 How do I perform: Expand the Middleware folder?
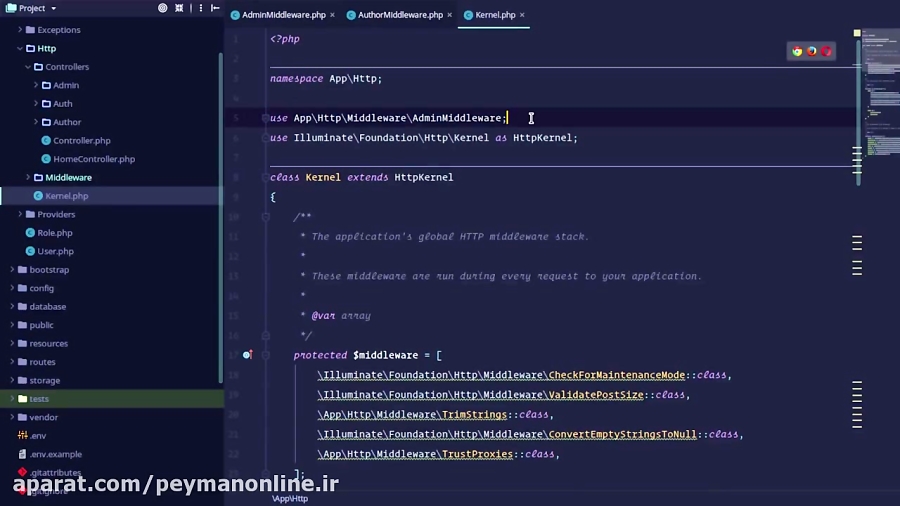[x=28, y=177]
